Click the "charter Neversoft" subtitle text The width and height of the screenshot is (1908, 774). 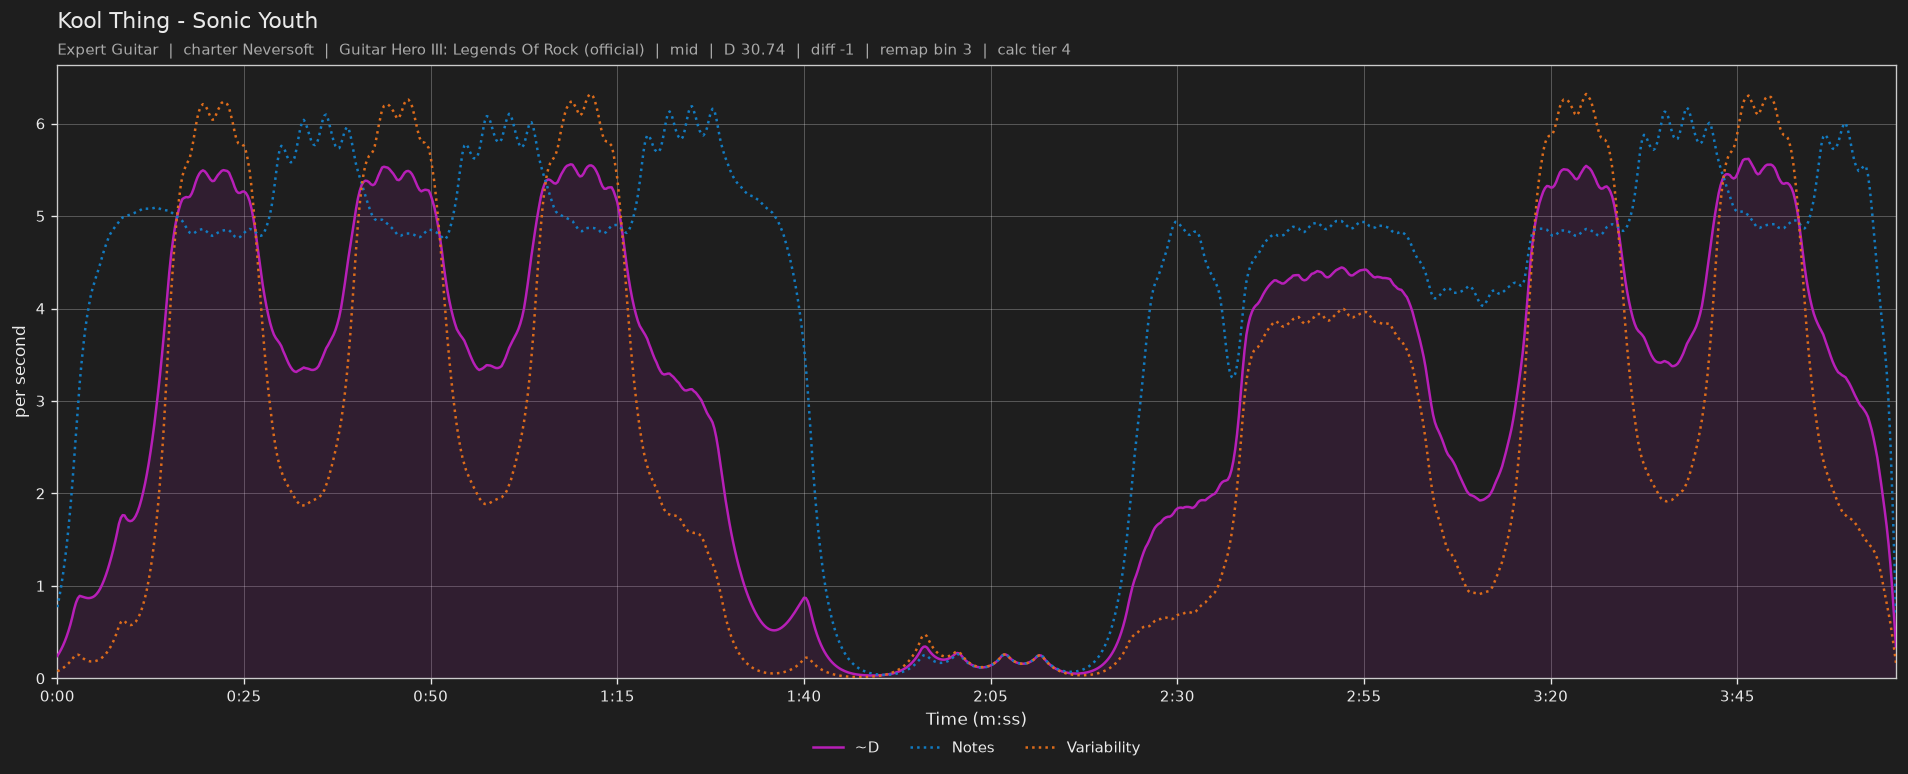[248, 50]
